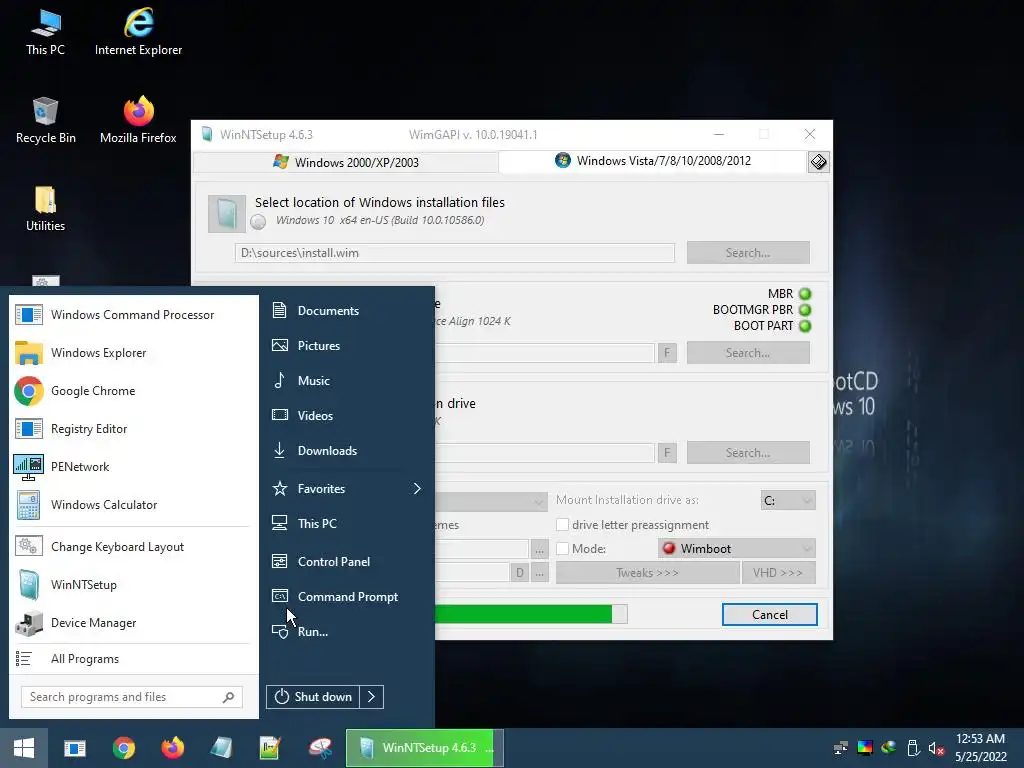Open the Wimboot mode dropdown
This screenshot has height=768, width=1024.
[737, 549]
